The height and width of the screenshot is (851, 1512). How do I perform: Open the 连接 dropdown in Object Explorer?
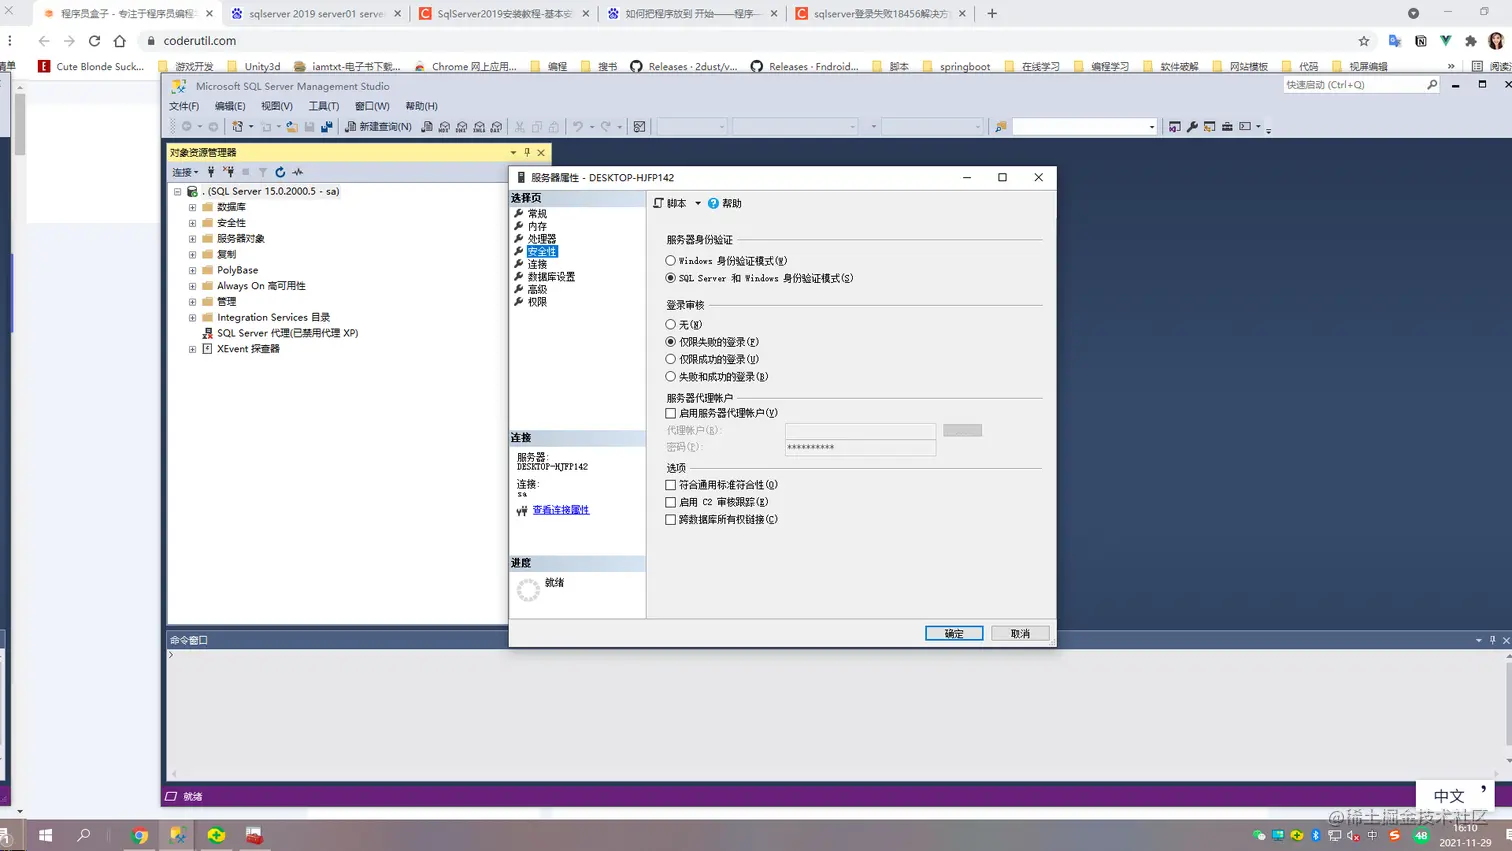pyautogui.click(x=185, y=172)
